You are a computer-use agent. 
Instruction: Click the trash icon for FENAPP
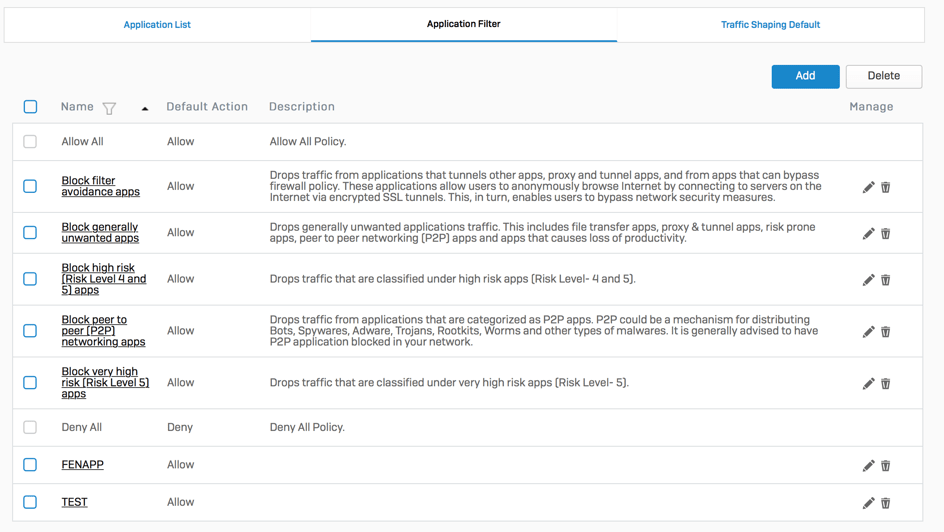pos(886,466)
